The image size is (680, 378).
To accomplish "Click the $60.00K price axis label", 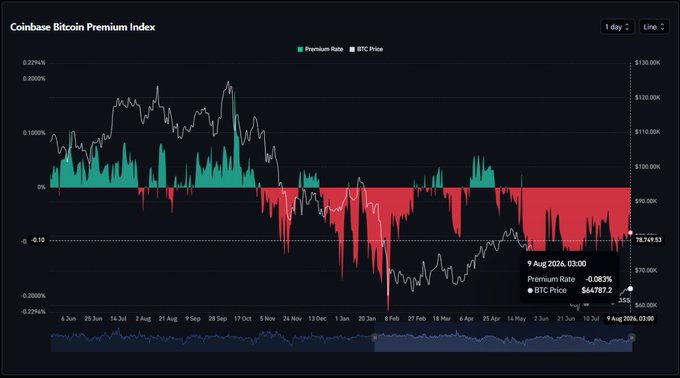I will (x=646, y=305).
